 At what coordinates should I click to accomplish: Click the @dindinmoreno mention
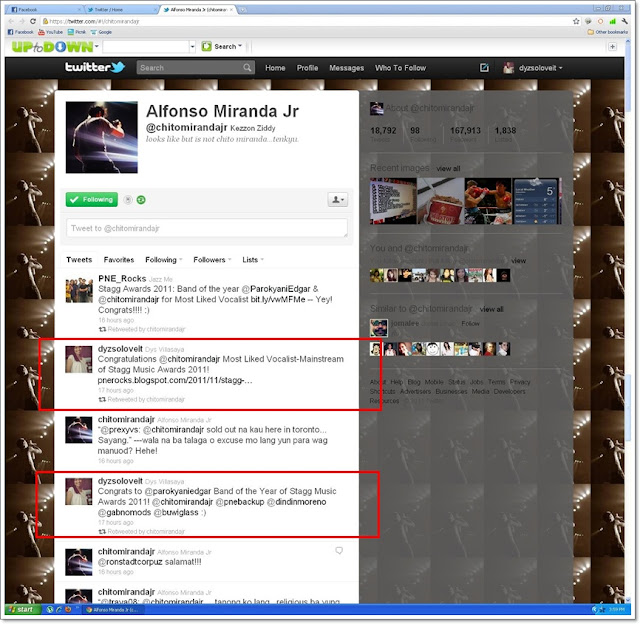[x=296, y=502]
